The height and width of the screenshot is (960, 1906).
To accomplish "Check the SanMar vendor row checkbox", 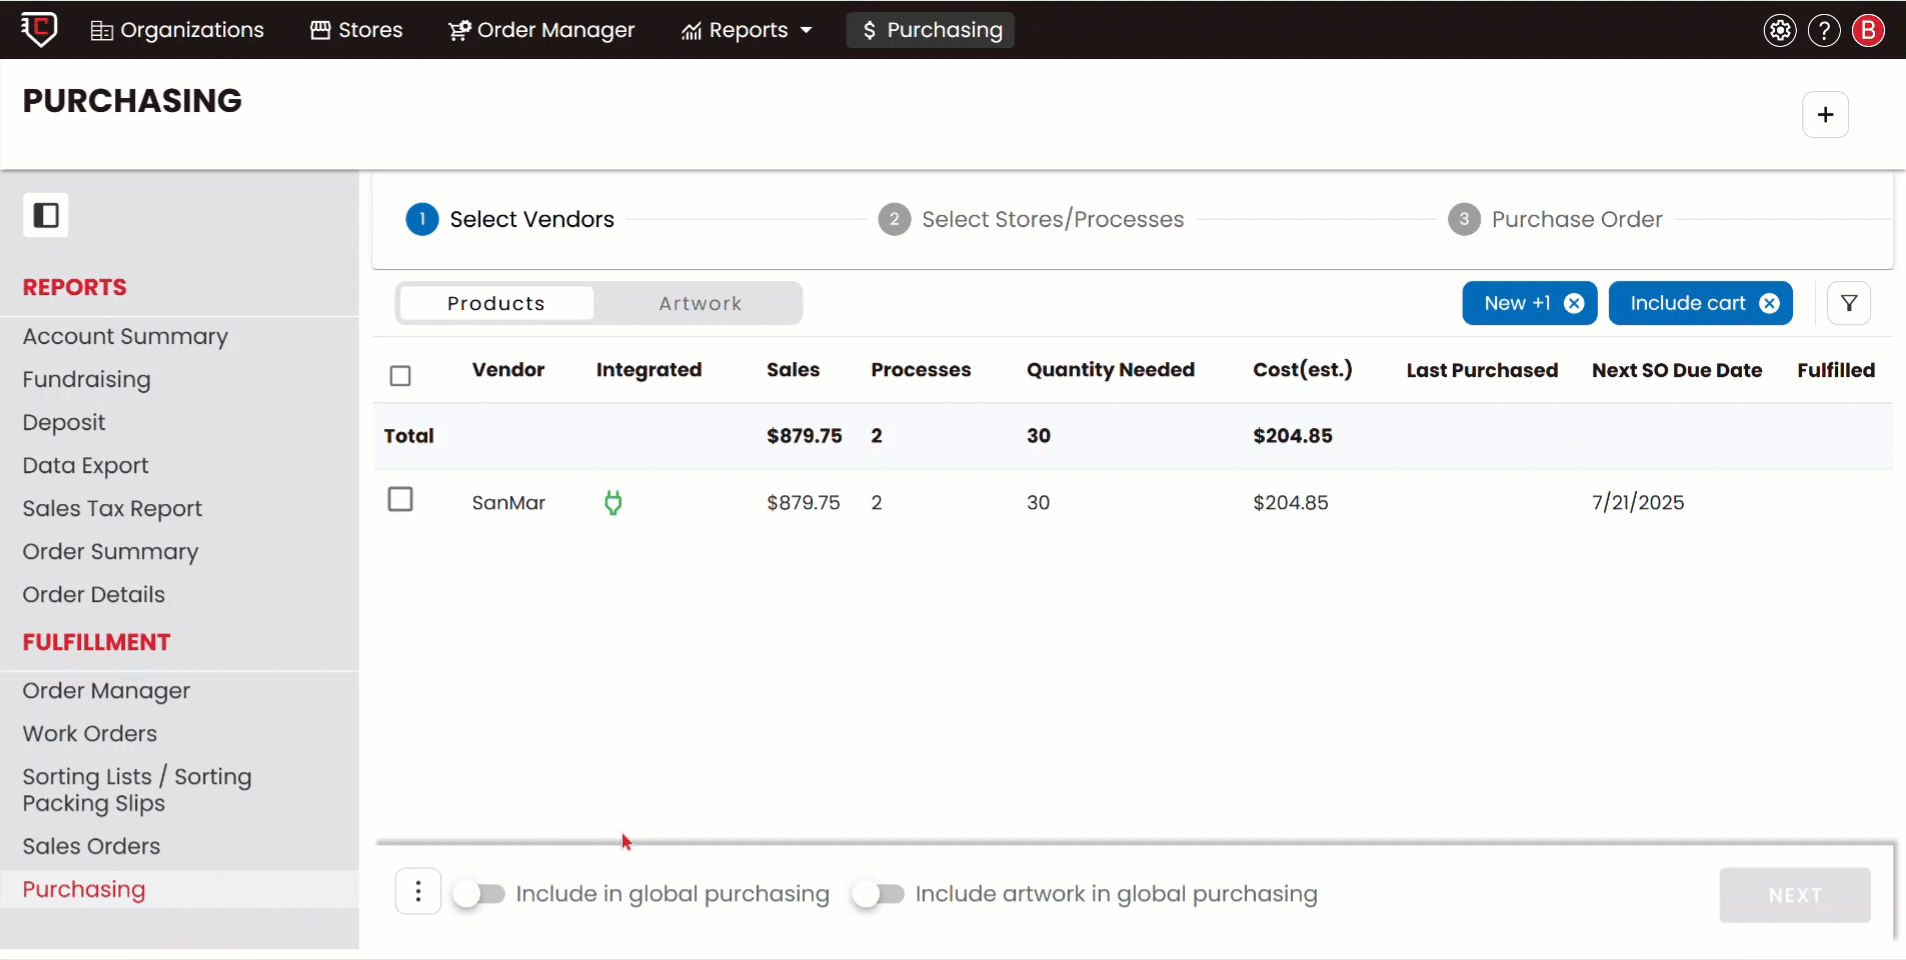I will click(400, 499).
